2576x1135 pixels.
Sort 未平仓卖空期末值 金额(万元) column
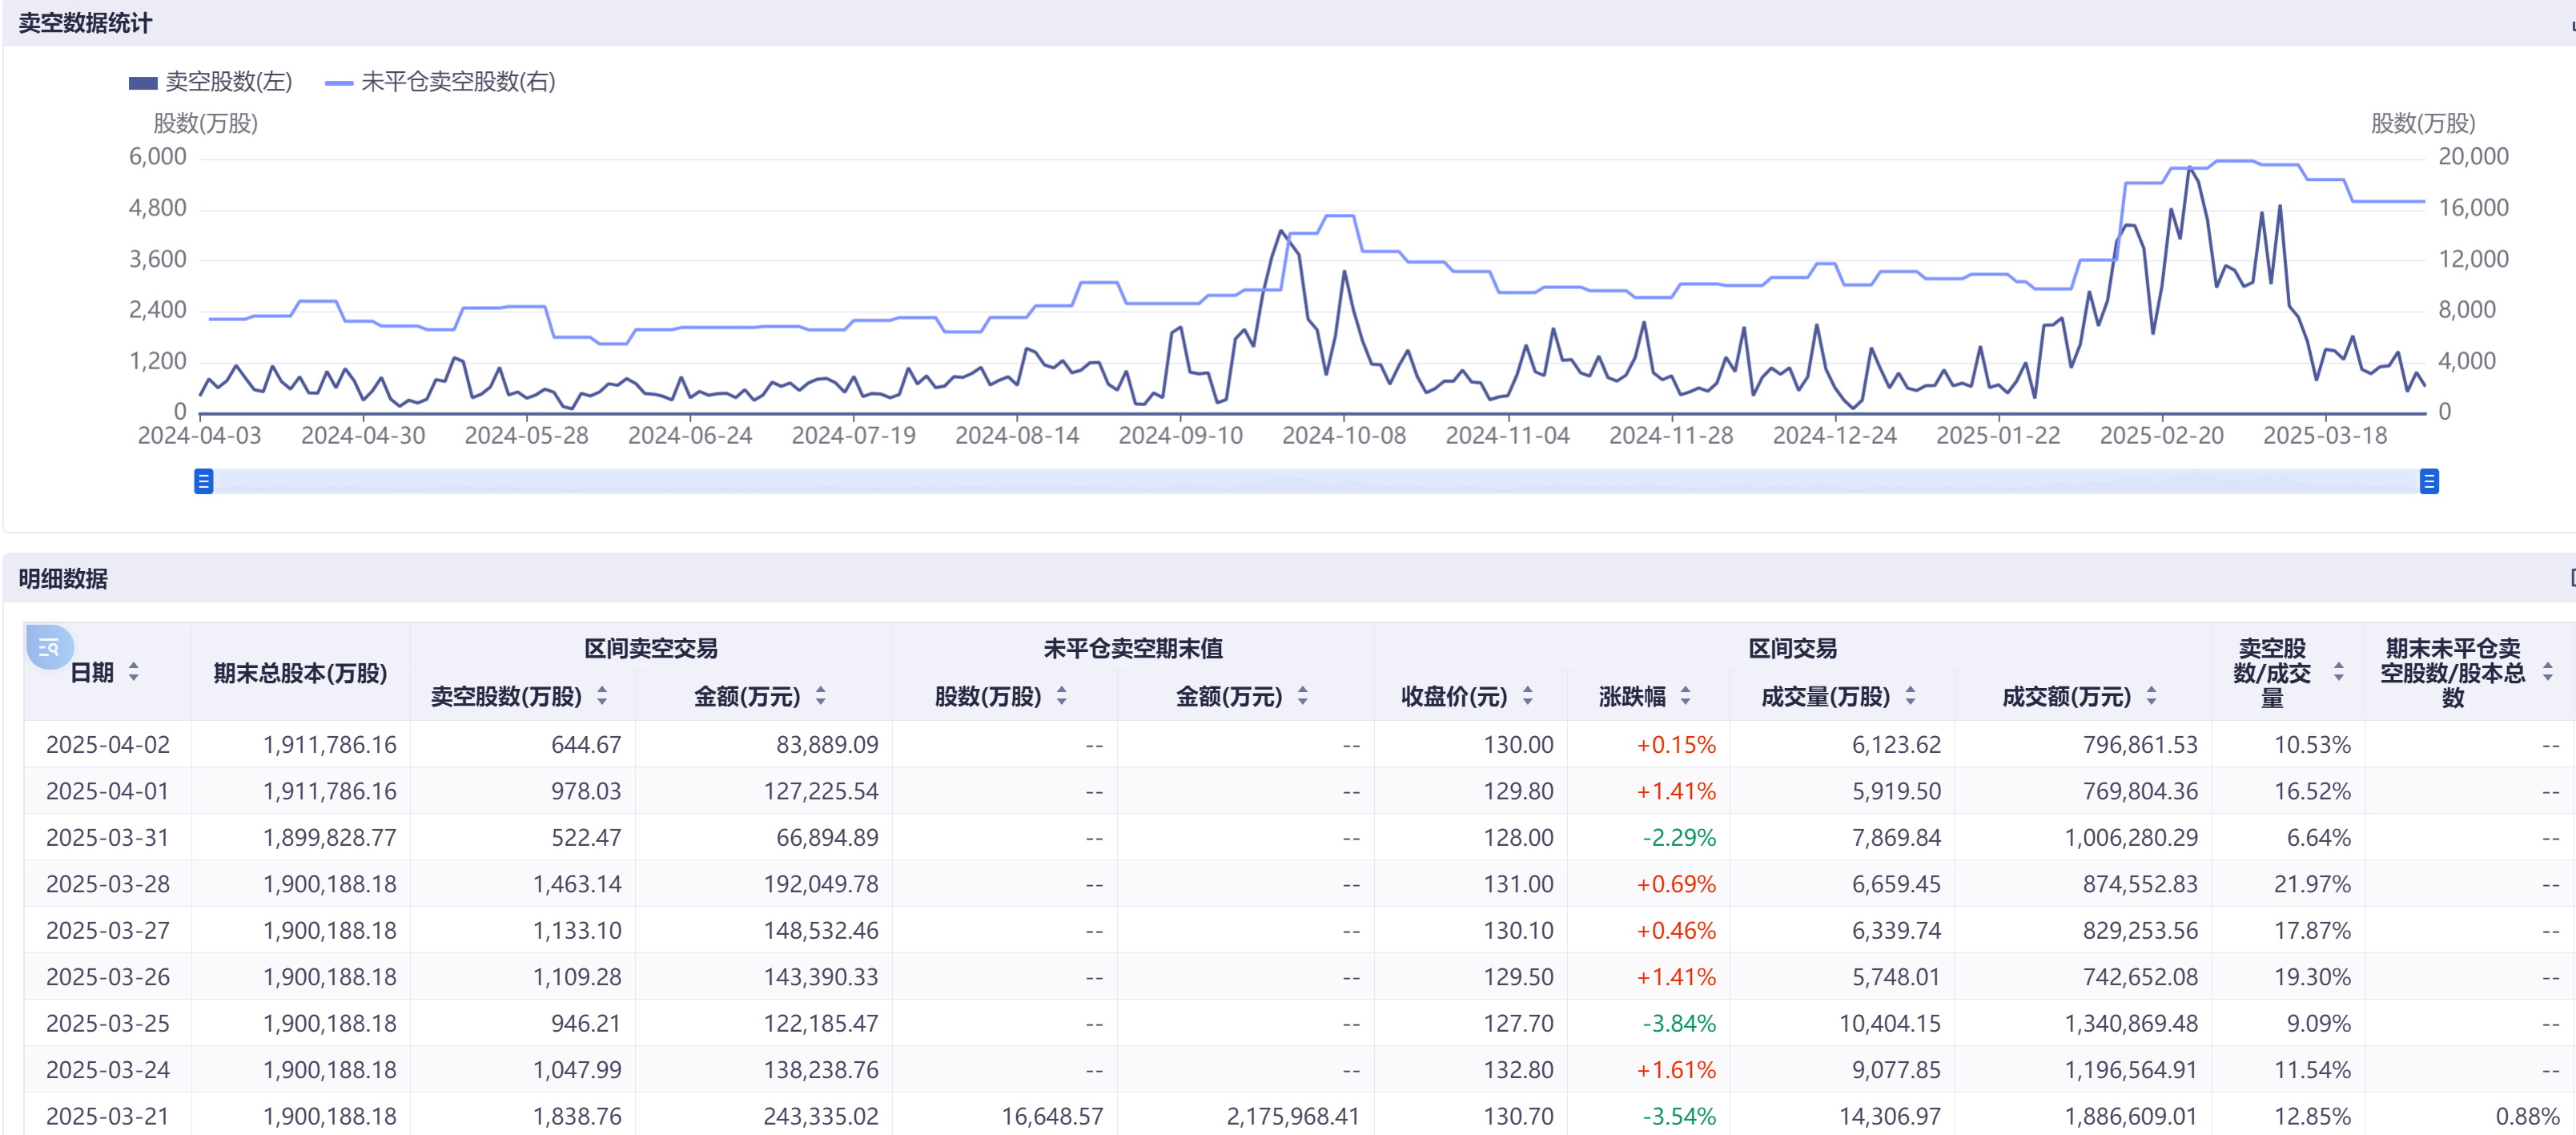click(1302, 696)
